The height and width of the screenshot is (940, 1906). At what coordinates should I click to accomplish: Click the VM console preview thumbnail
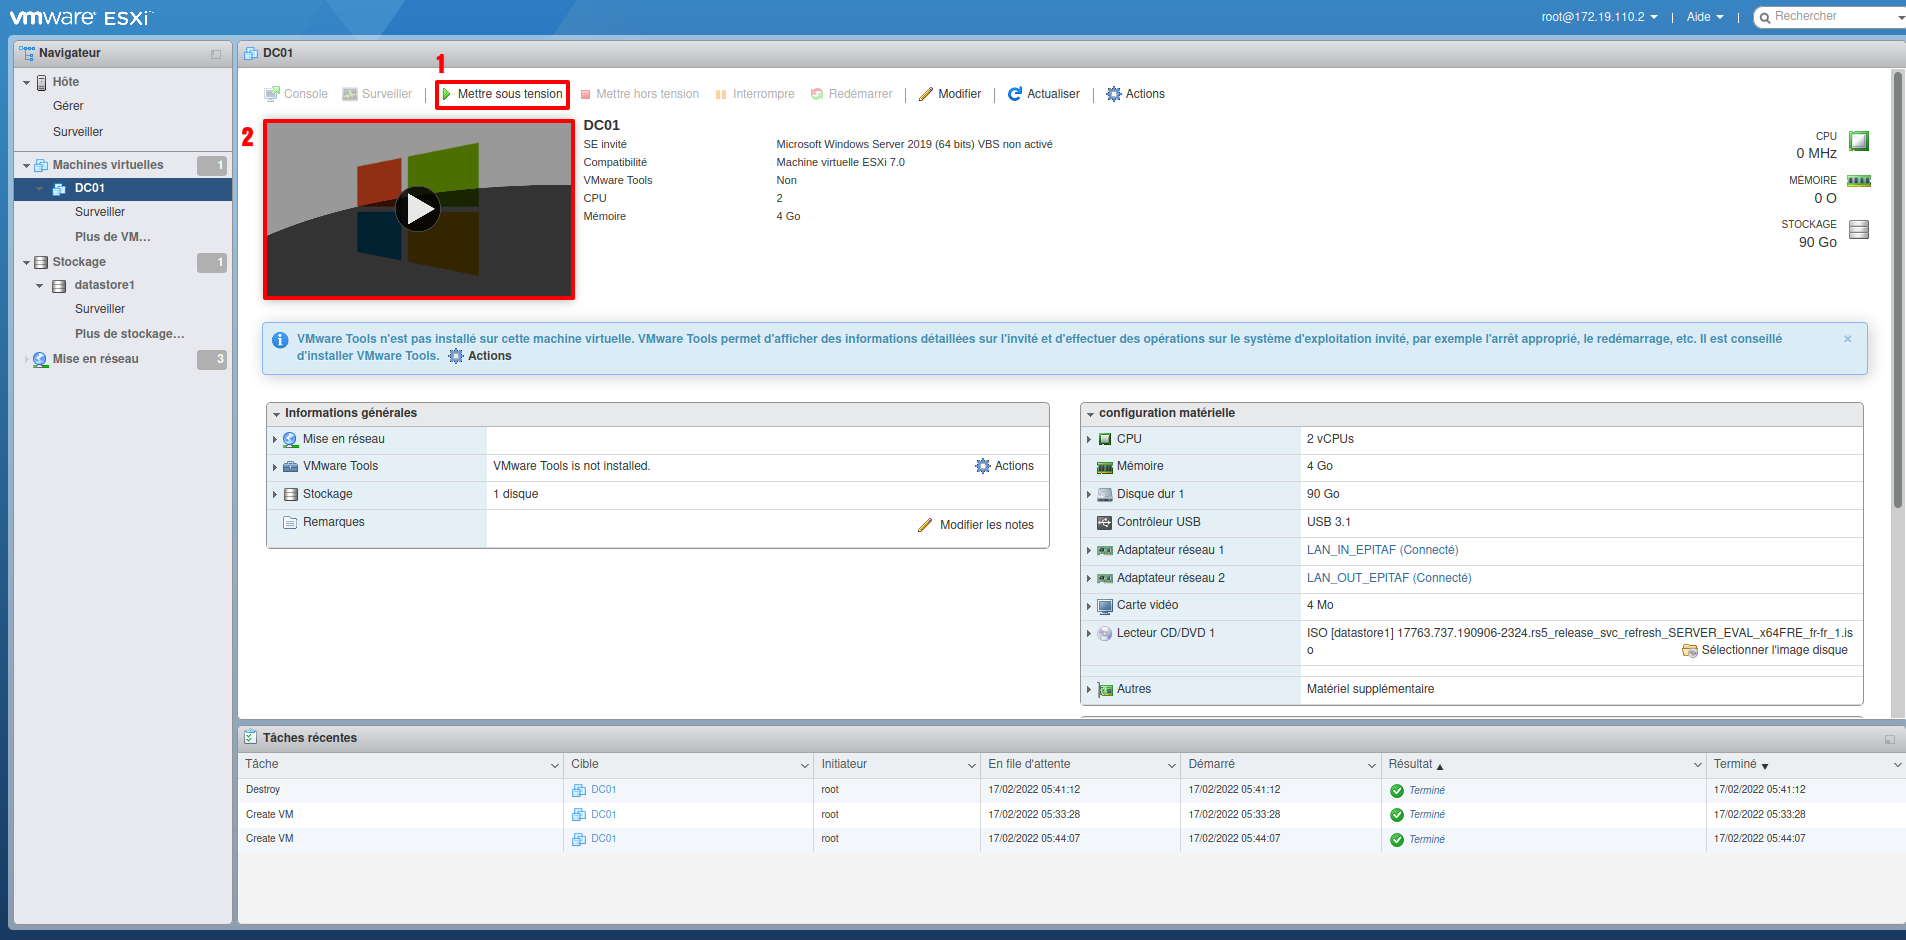(x=419, y=210)
